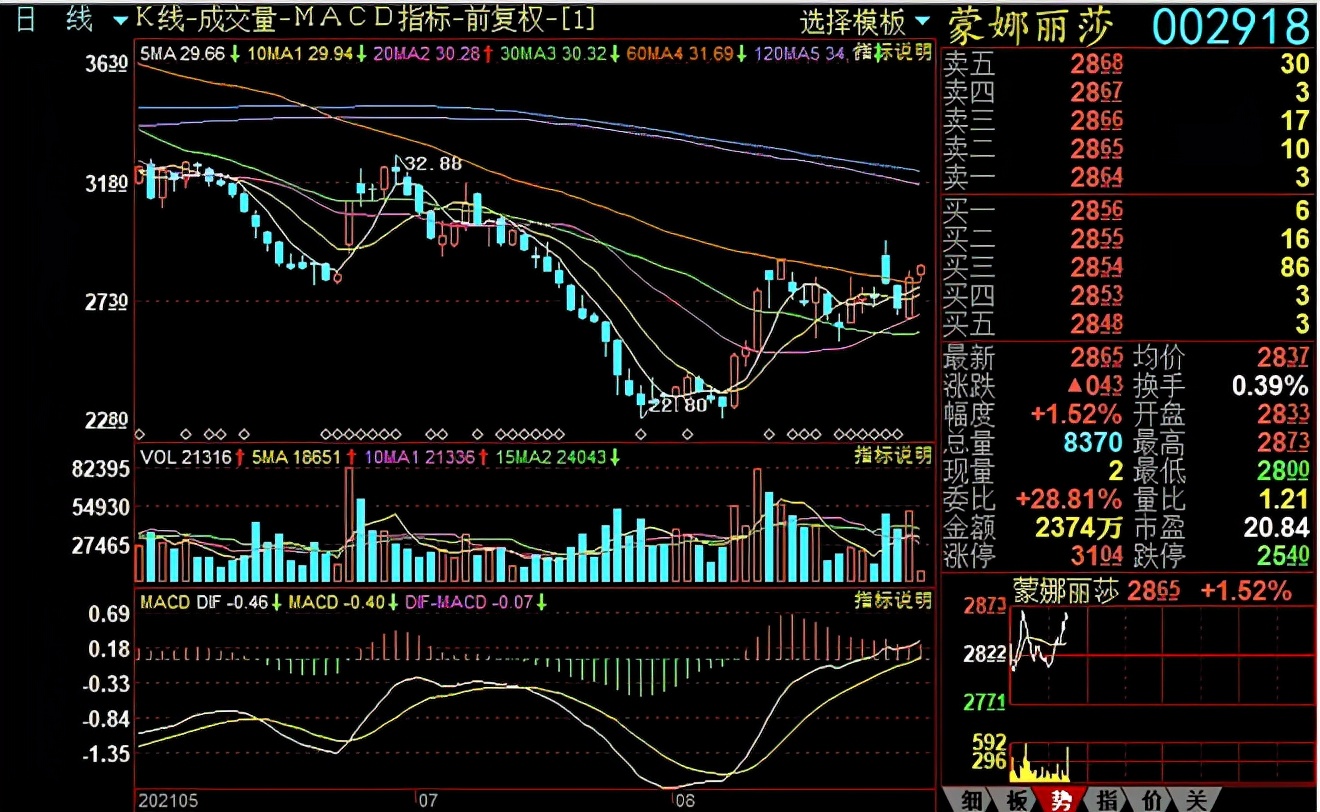Click the 32.88 high-price label on the chart
1320x812 pixels.
coord(432,164)
